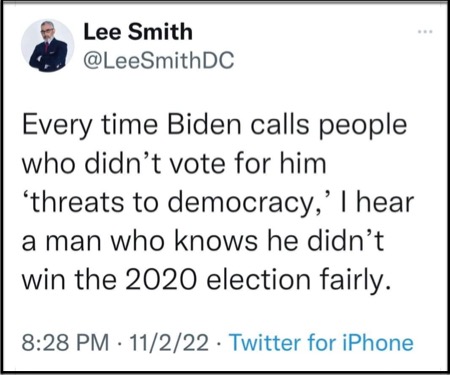Click the word hear in the tweet
The height and width of the screenshot is (375, 450).
point(385,203)
